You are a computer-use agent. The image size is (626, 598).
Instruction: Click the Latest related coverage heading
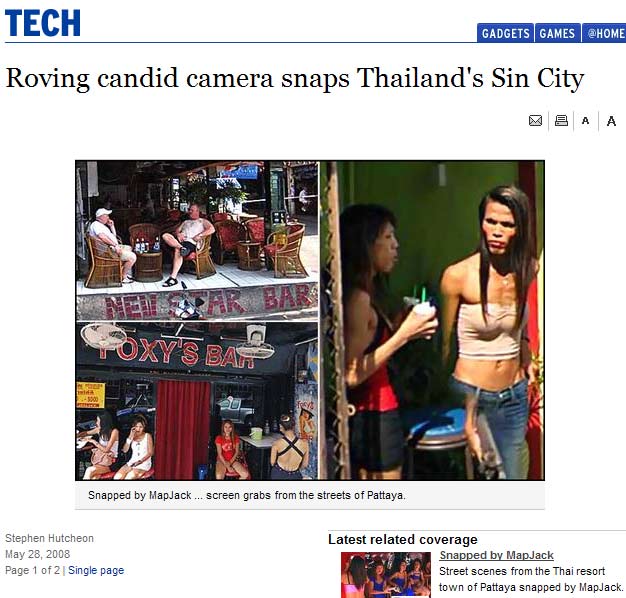click(x=403, y=539)
